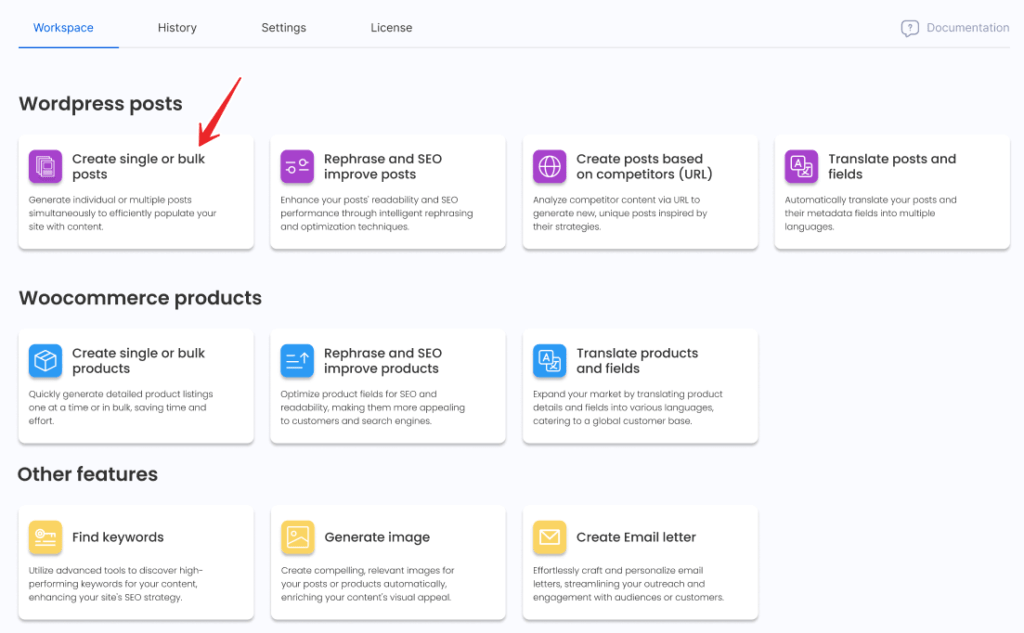Click the blue box icon for bulk products

point(45,361)
